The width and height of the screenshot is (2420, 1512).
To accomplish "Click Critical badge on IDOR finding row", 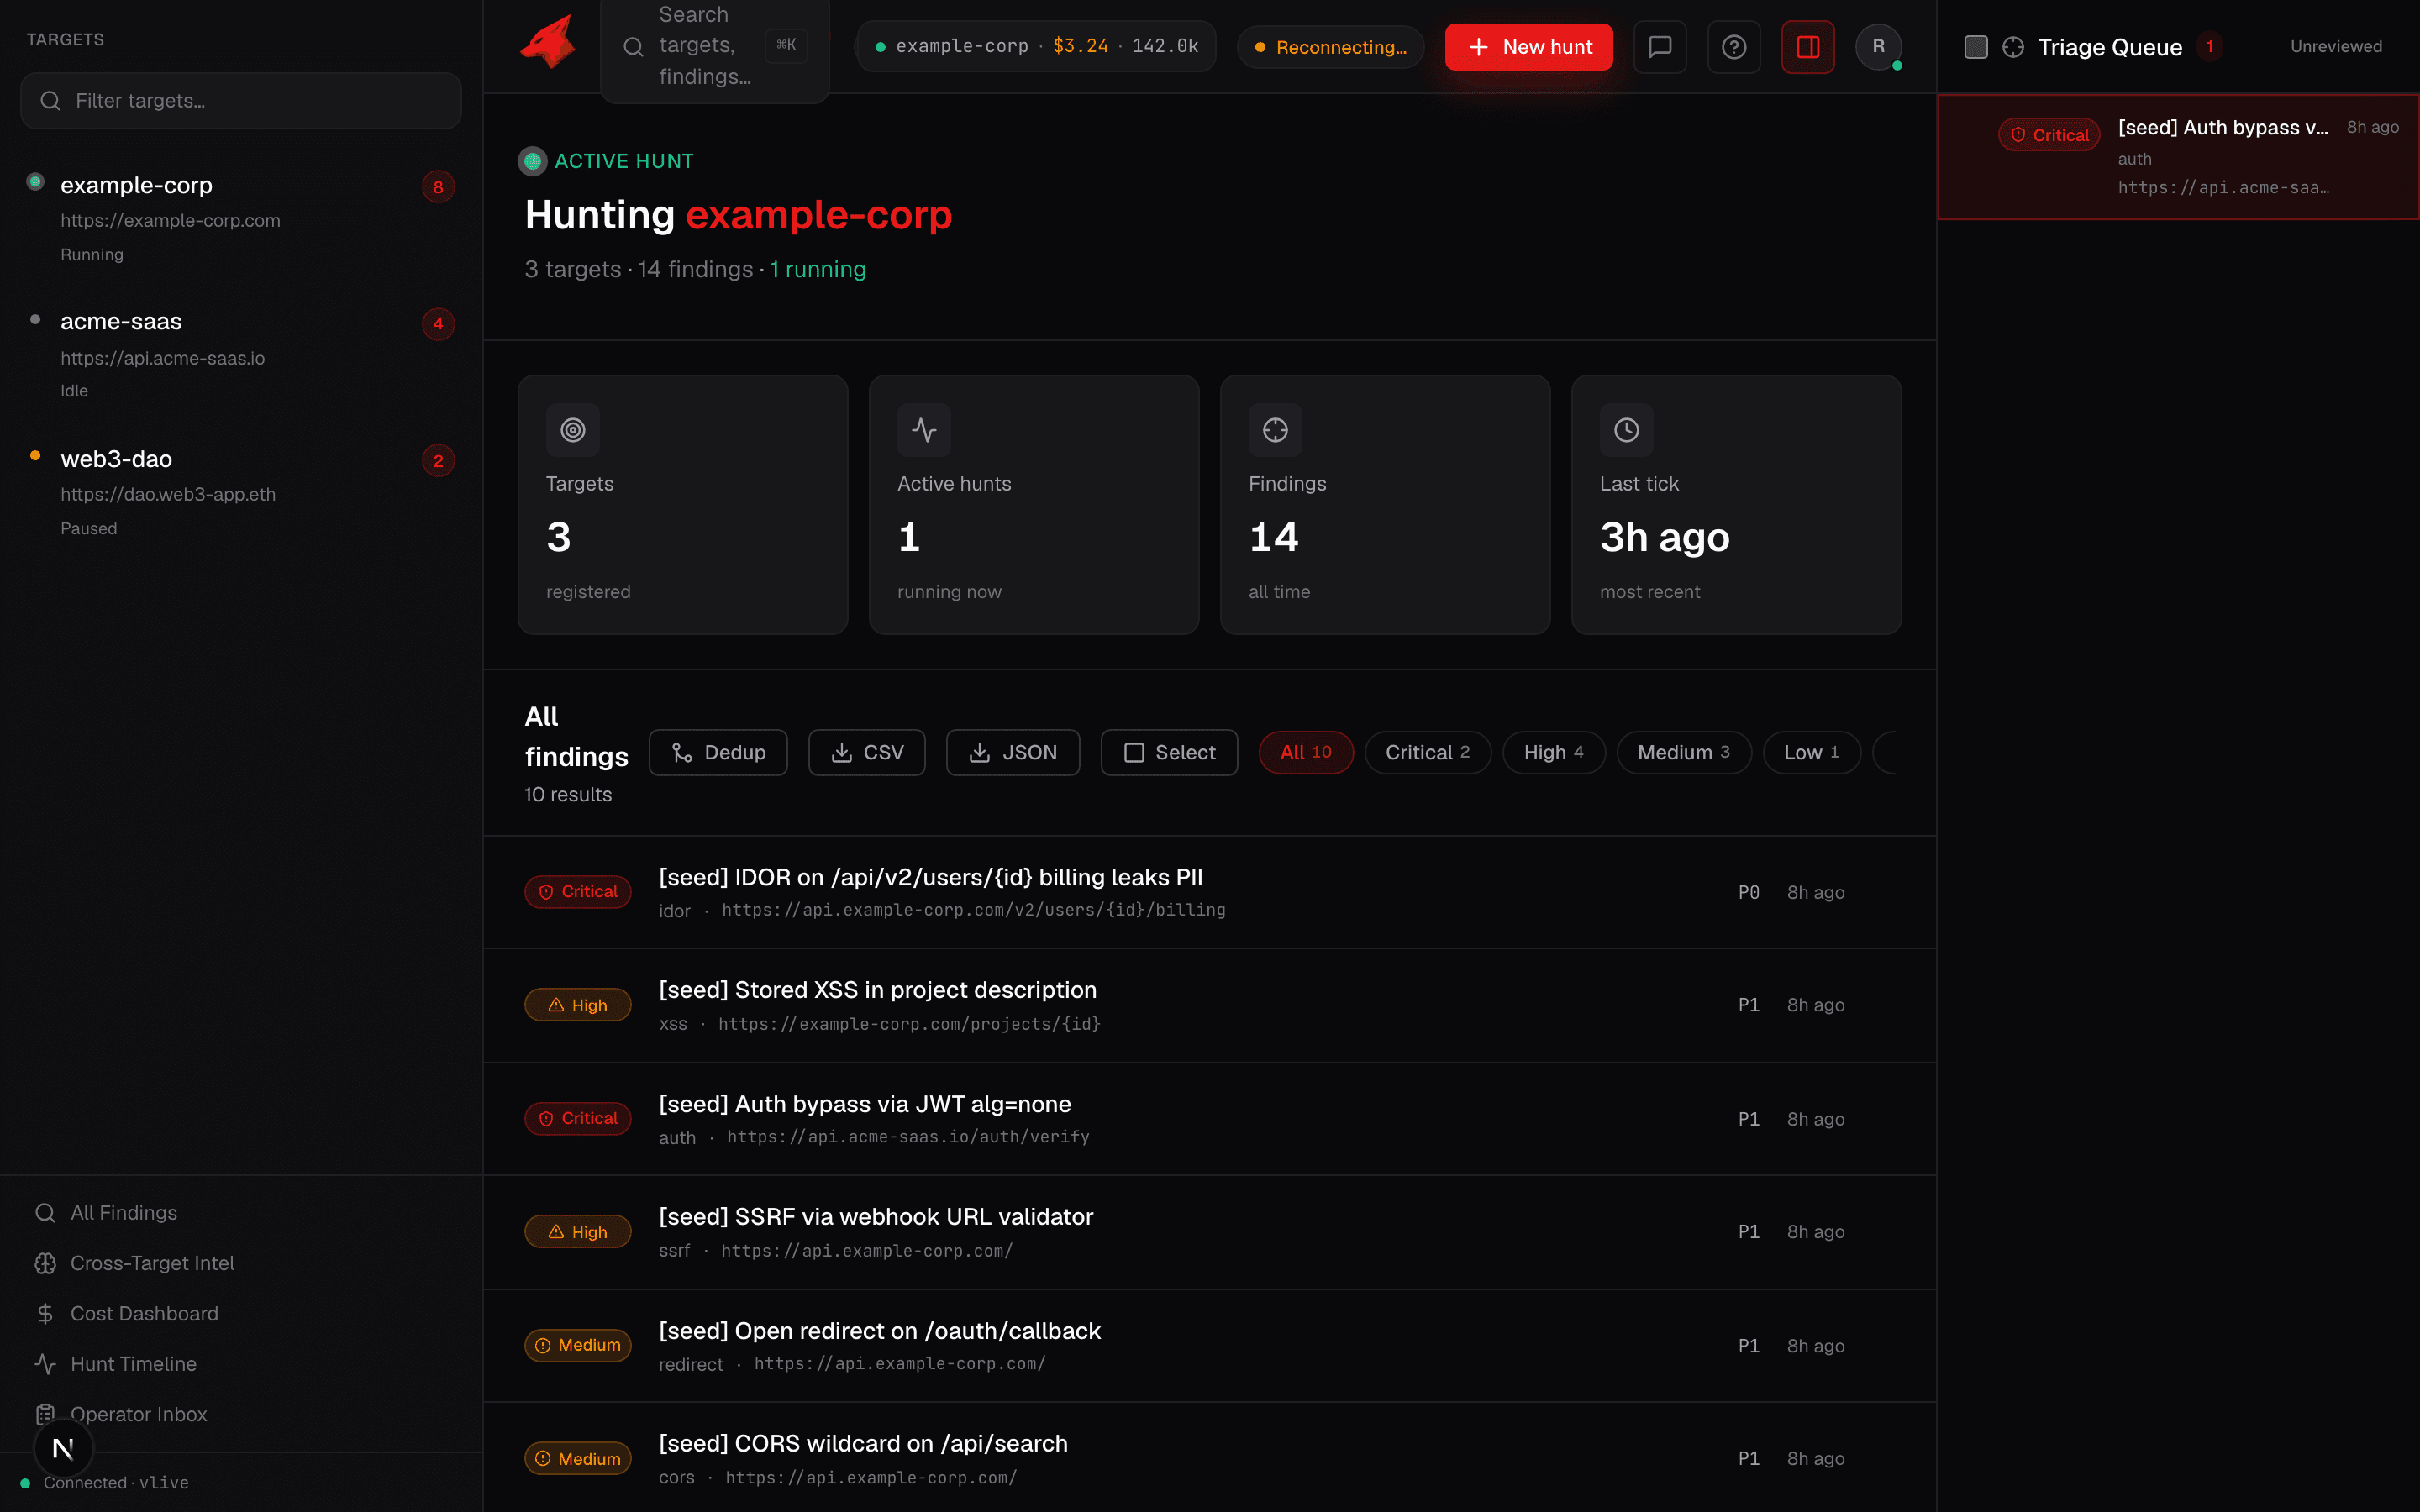I will click(x=578, y=892).
